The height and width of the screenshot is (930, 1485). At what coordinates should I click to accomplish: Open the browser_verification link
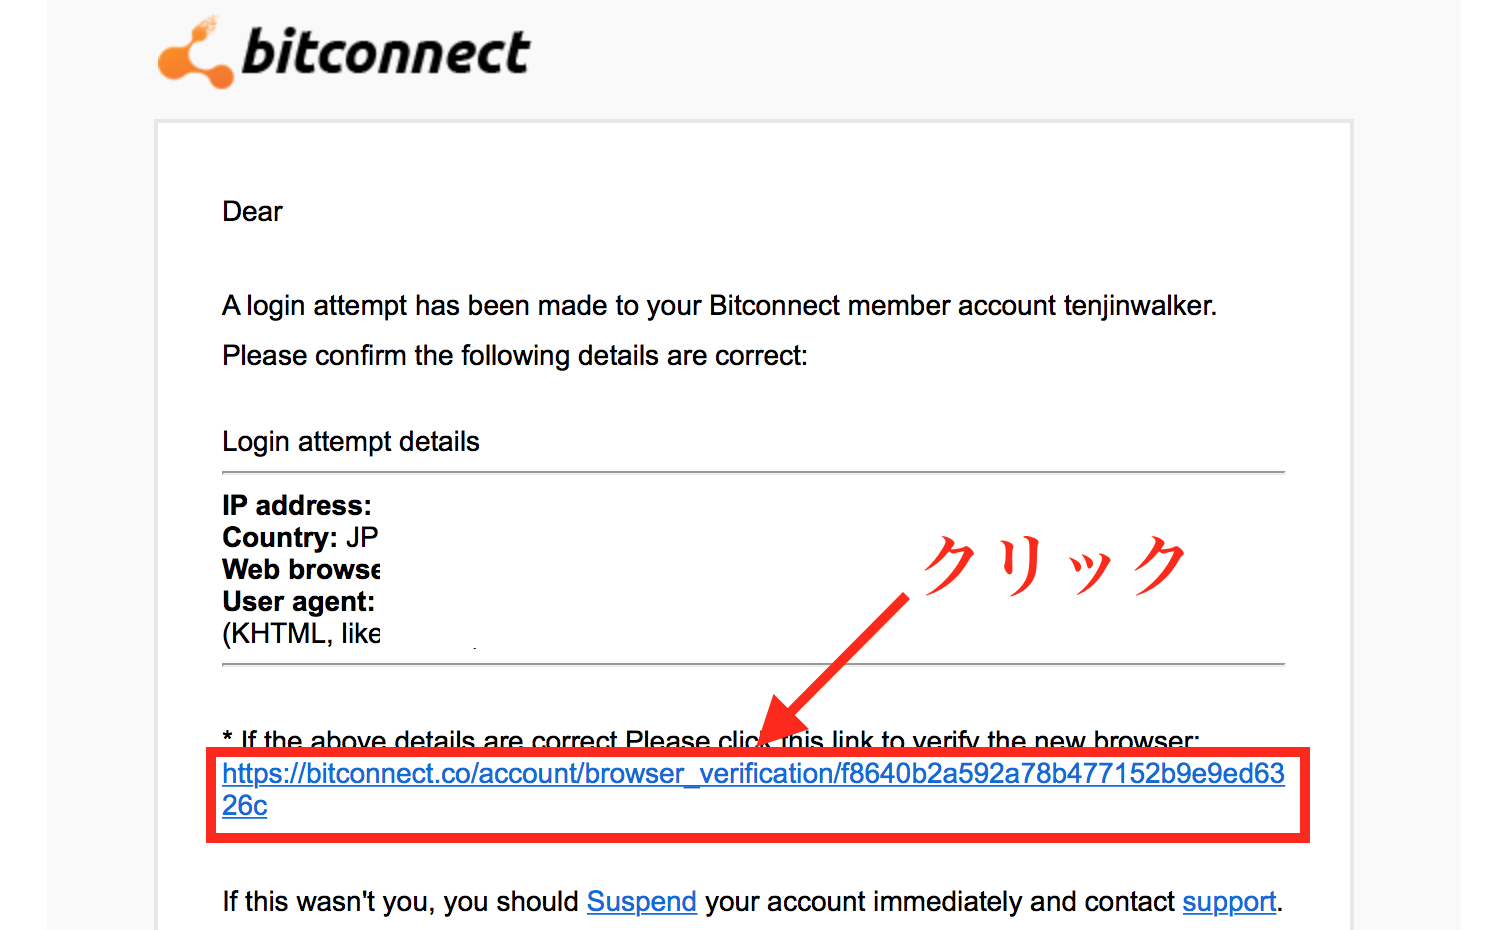753,789
